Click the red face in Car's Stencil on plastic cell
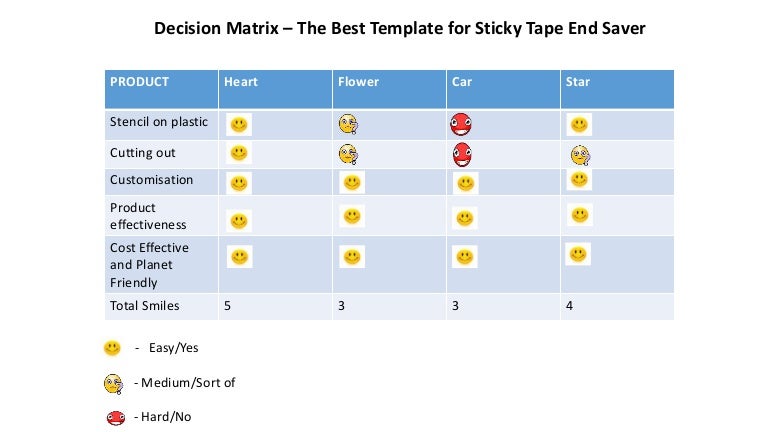The width and height of the screenshot is (768, 432). coord(461,125)
